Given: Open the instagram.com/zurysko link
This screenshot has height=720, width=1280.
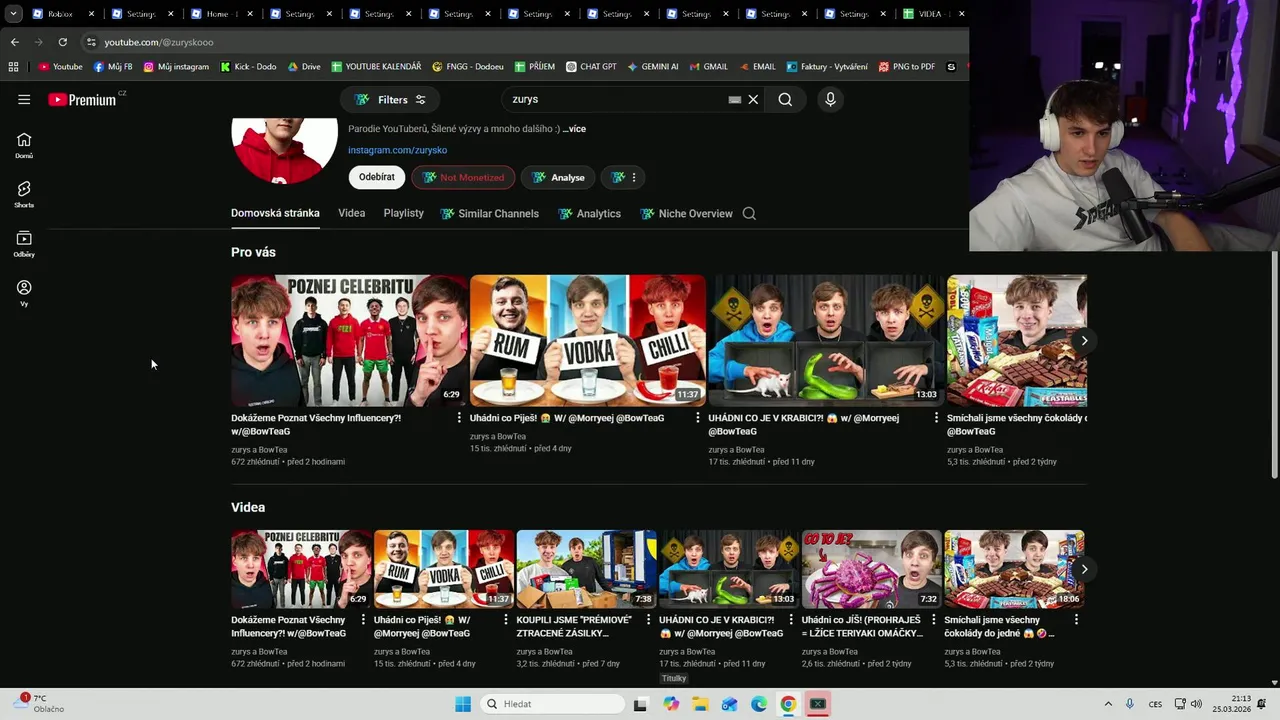Looking at the screenshot, I should click(397, 150).
